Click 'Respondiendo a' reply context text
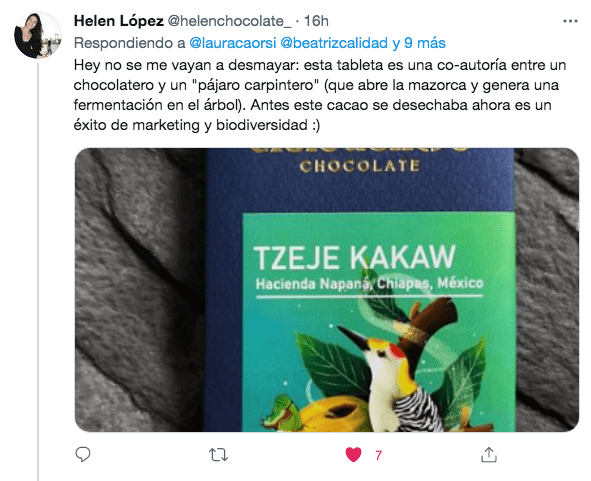Screen dimensions: 591x481 (x=130, y=43)
